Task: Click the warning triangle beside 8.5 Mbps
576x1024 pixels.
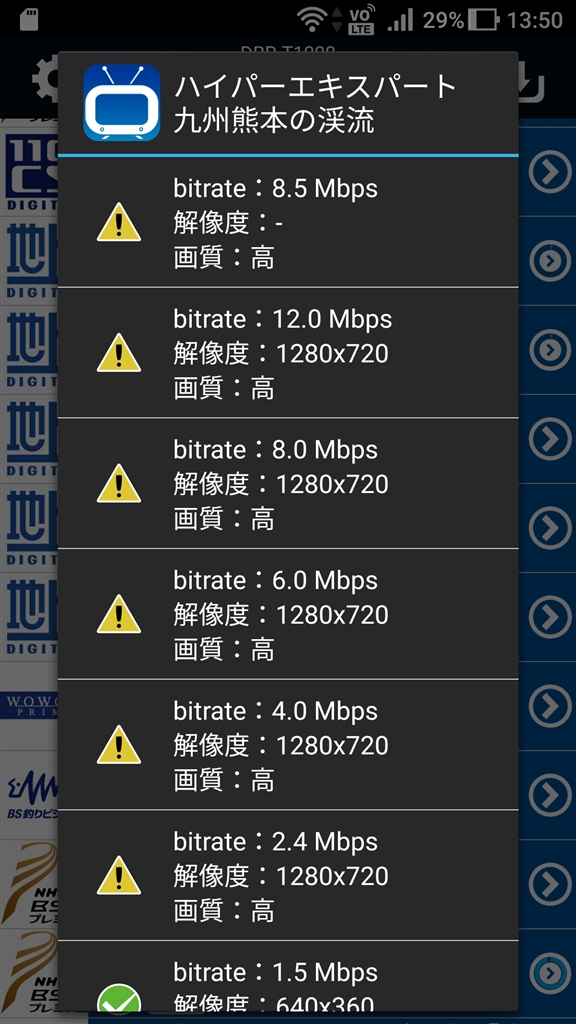Action: tap(119, 222)
